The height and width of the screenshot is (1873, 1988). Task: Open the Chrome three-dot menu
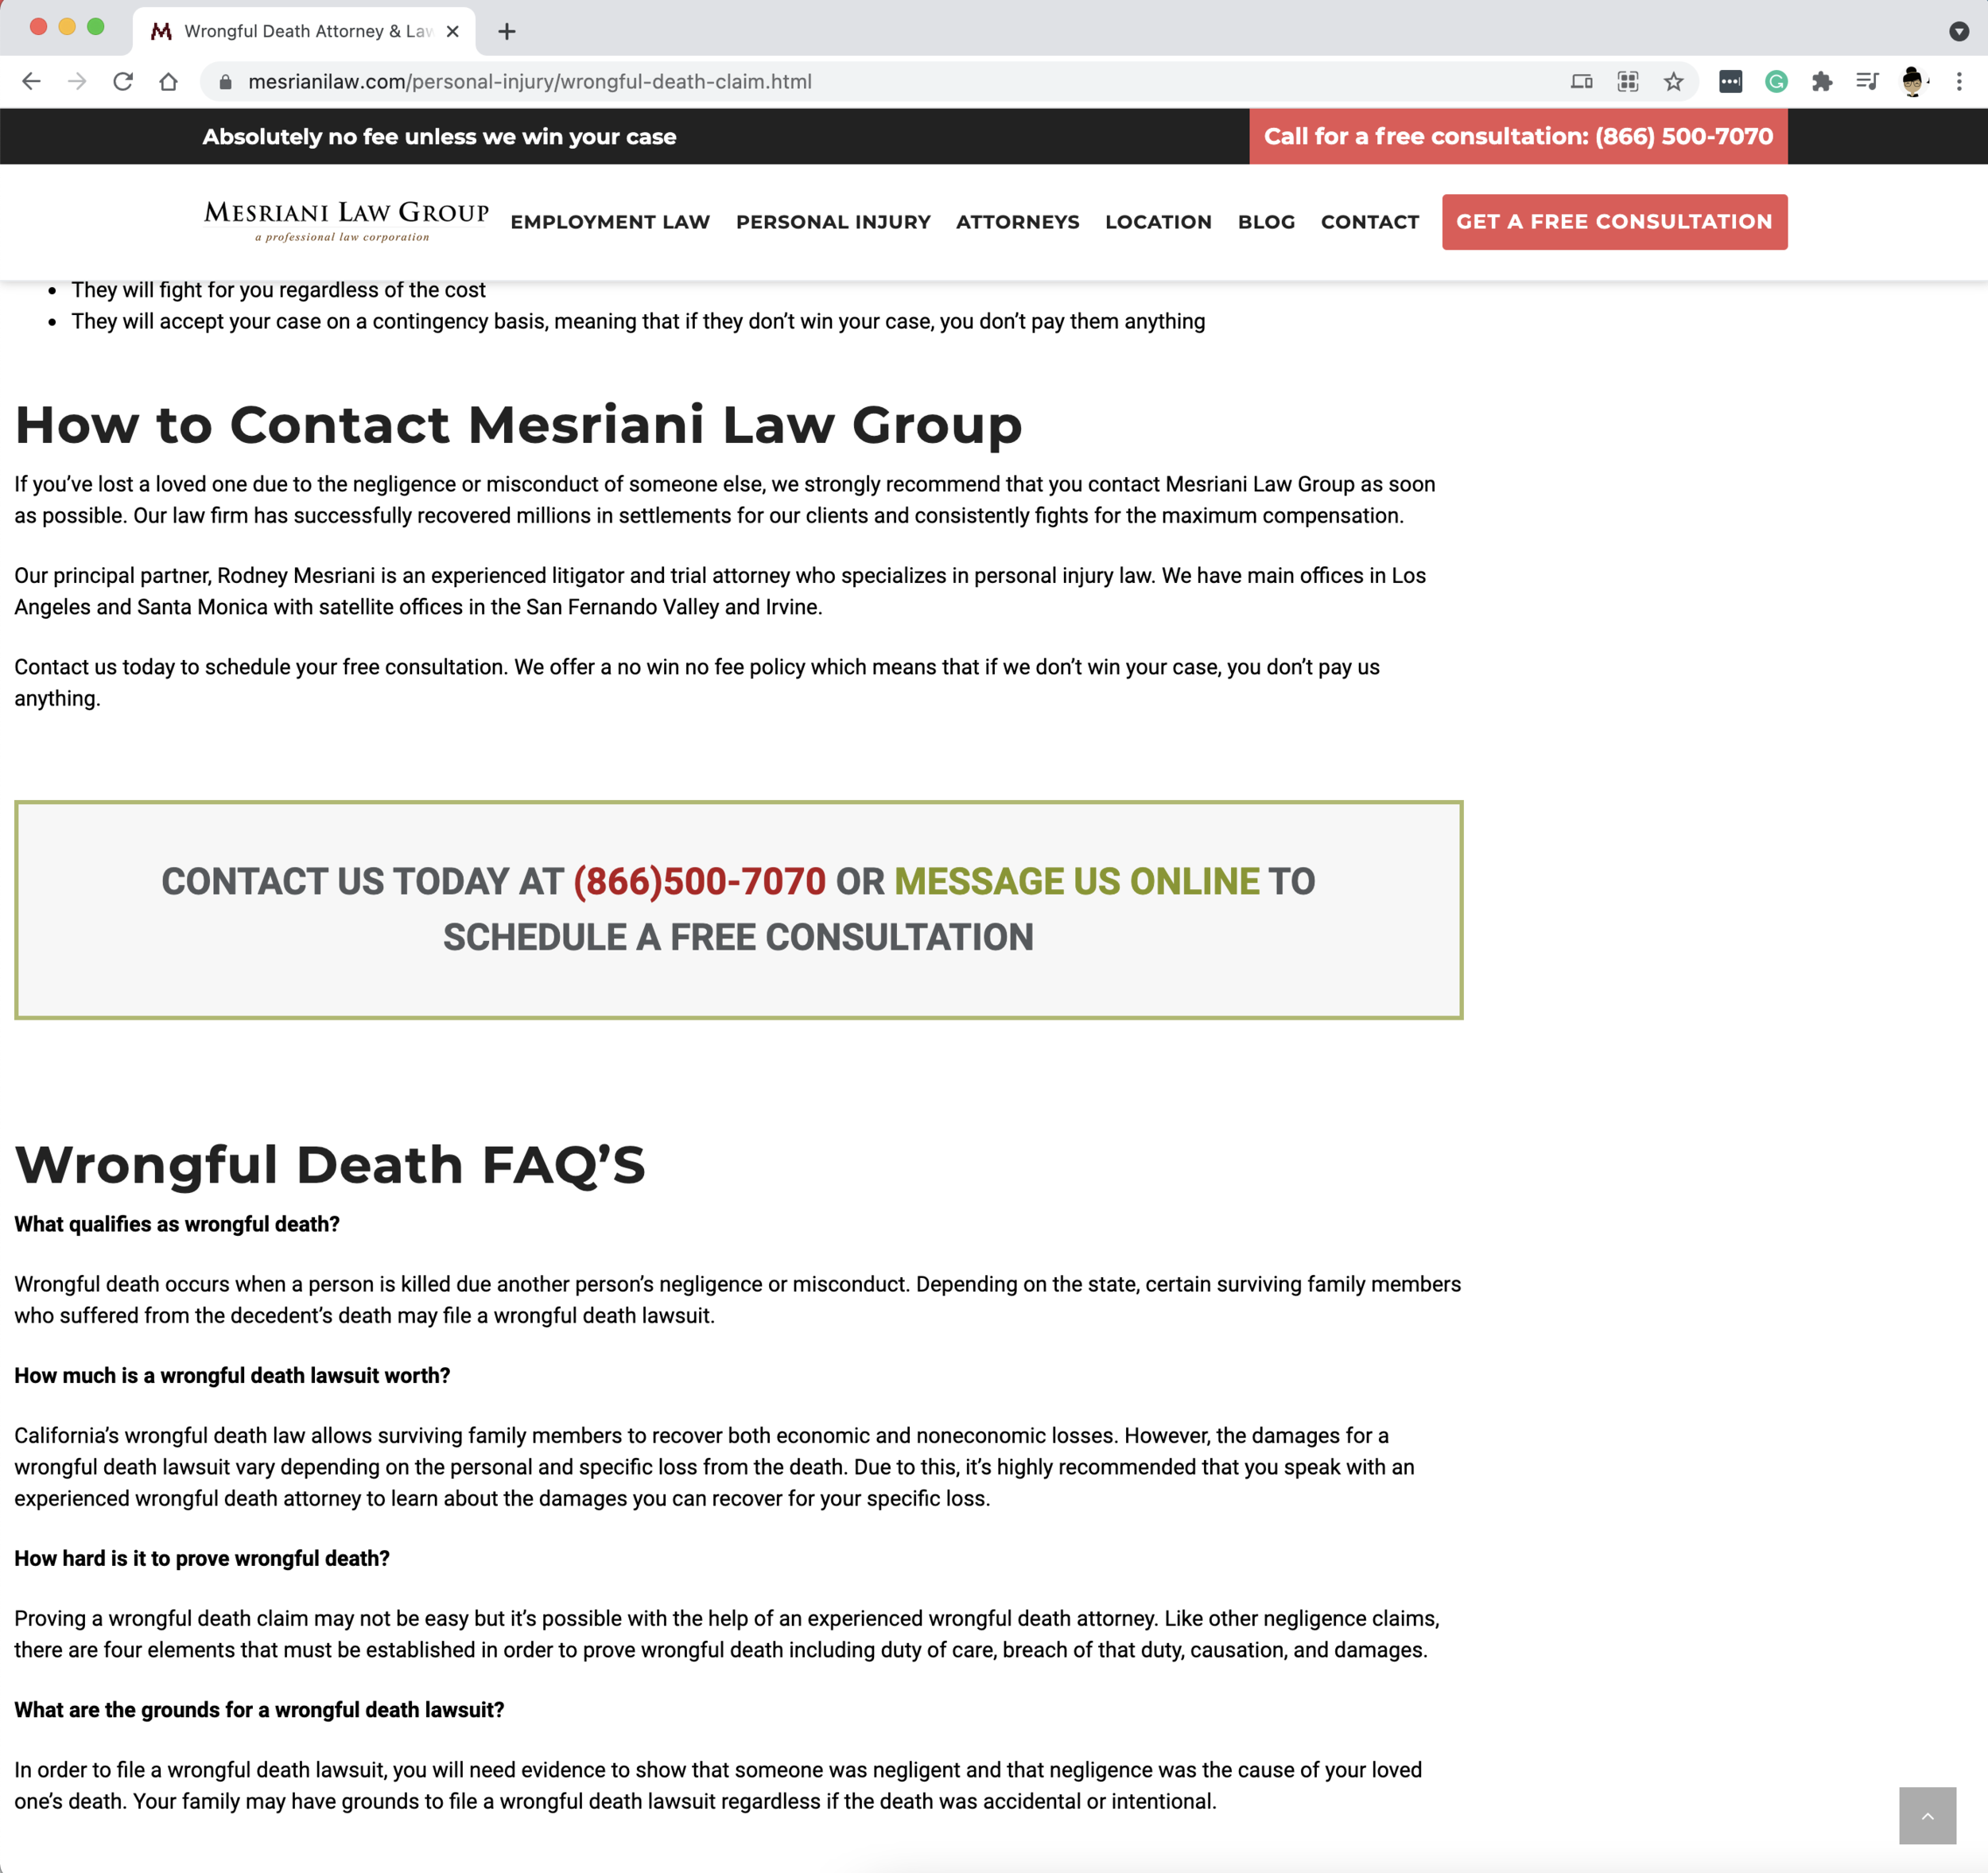tap(1959, 82)
